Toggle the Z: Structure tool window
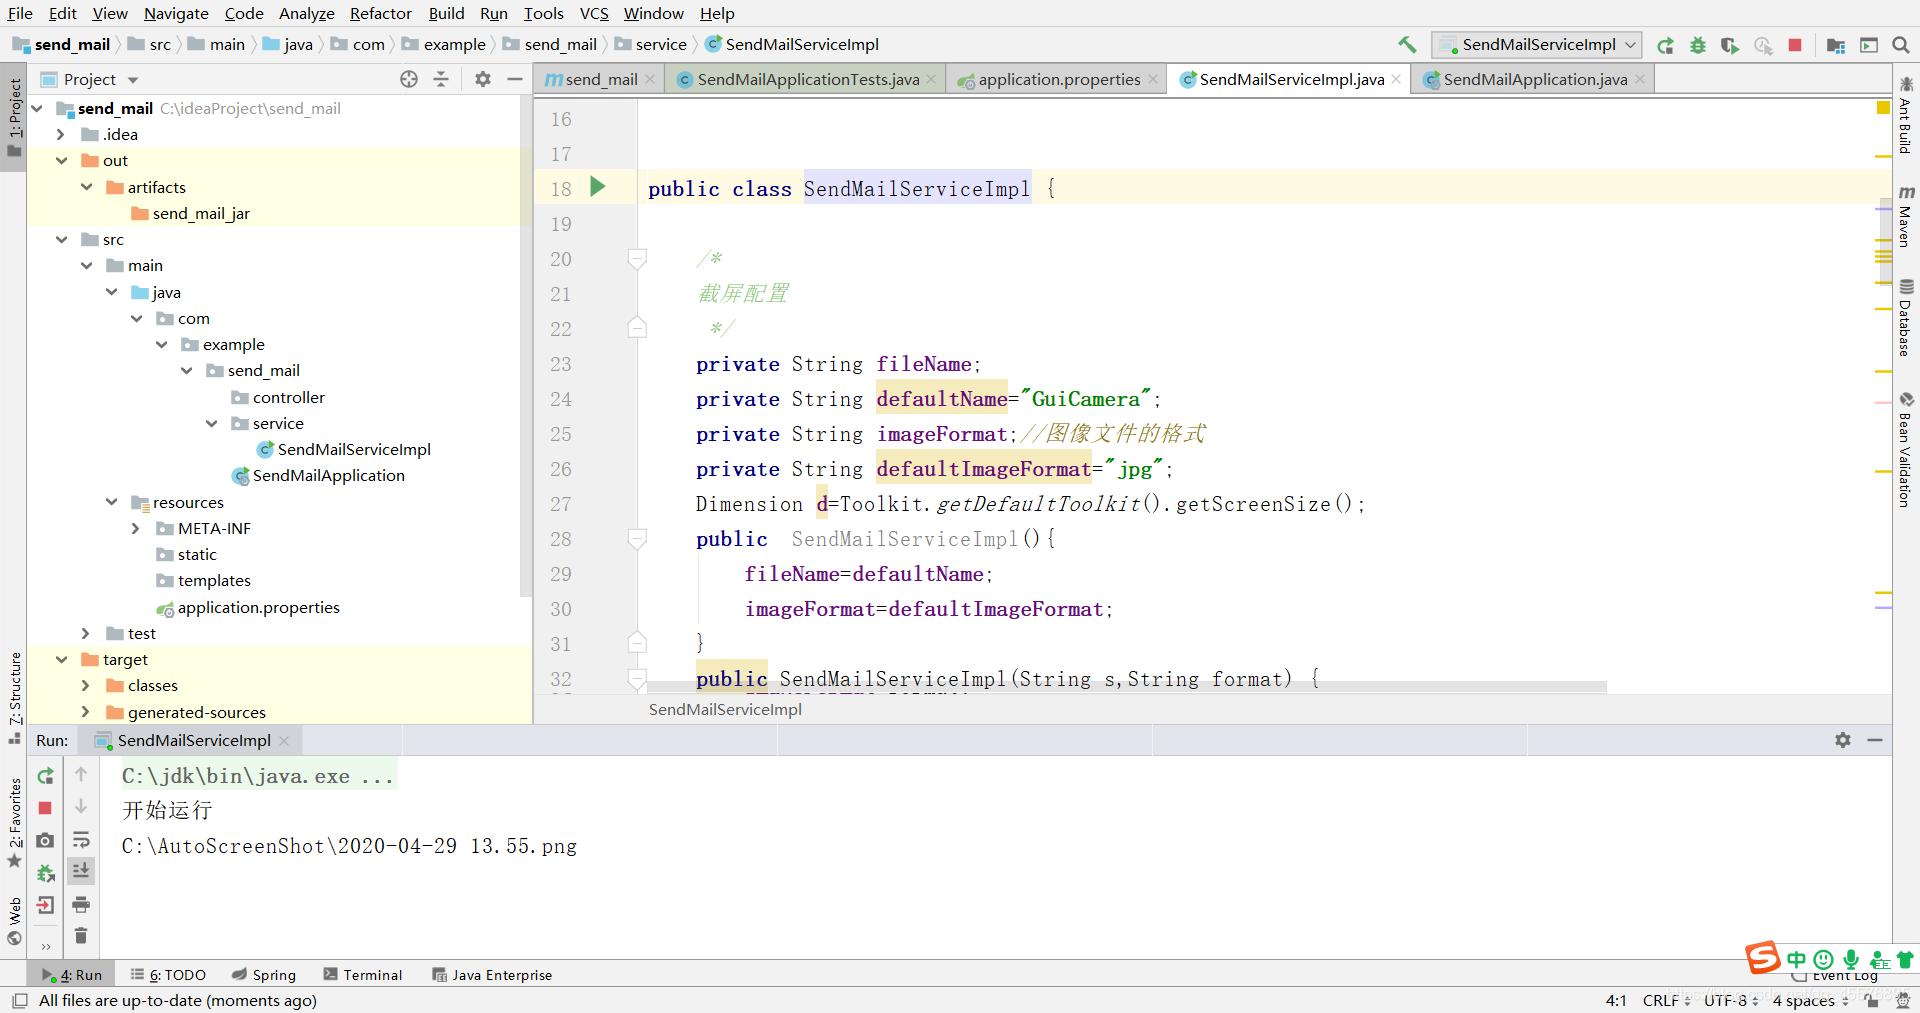Image resolution: width=1920 pixels, height=1013 pixels. point(14,697)
